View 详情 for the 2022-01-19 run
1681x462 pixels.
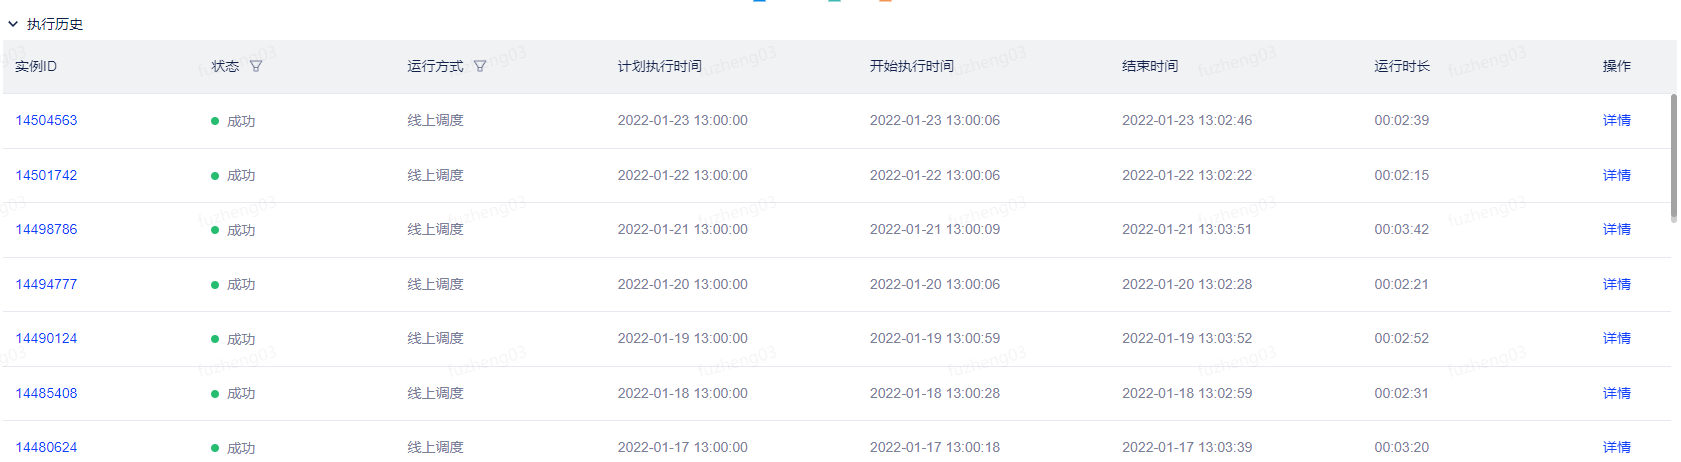point(1616,338)
